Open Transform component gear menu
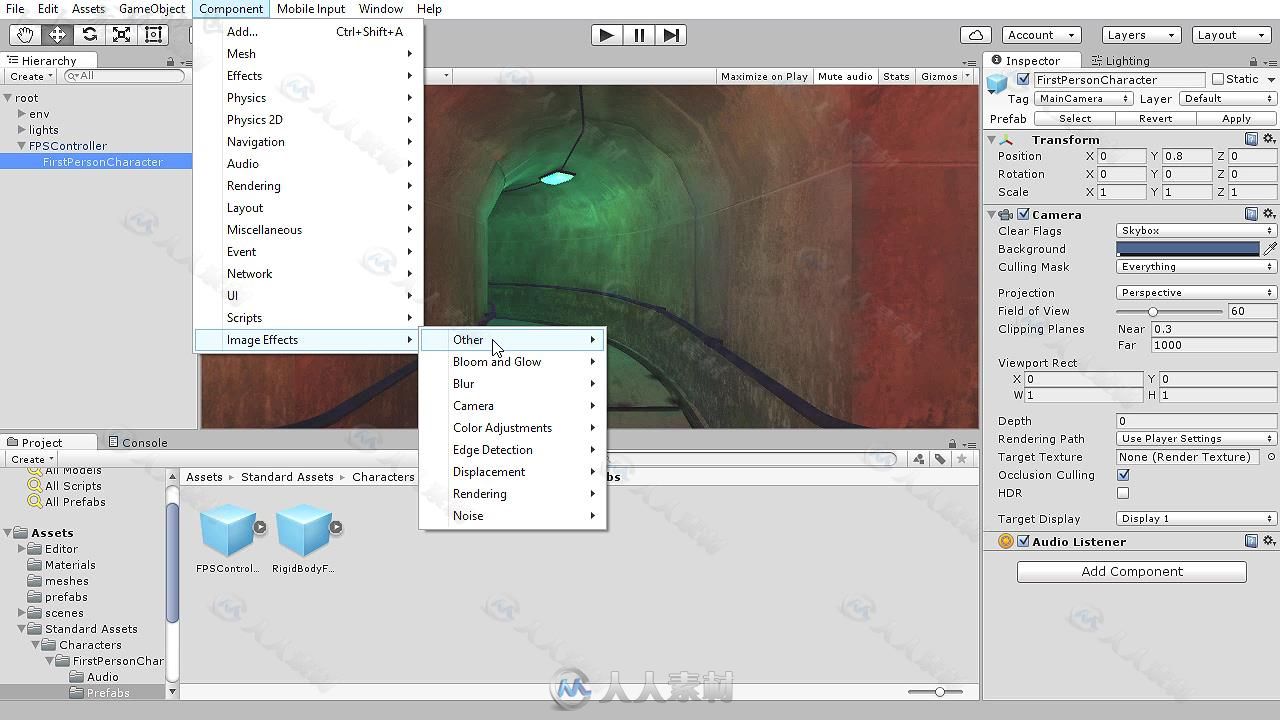This screenshot has width=1280, height=720. point(1269,140)
